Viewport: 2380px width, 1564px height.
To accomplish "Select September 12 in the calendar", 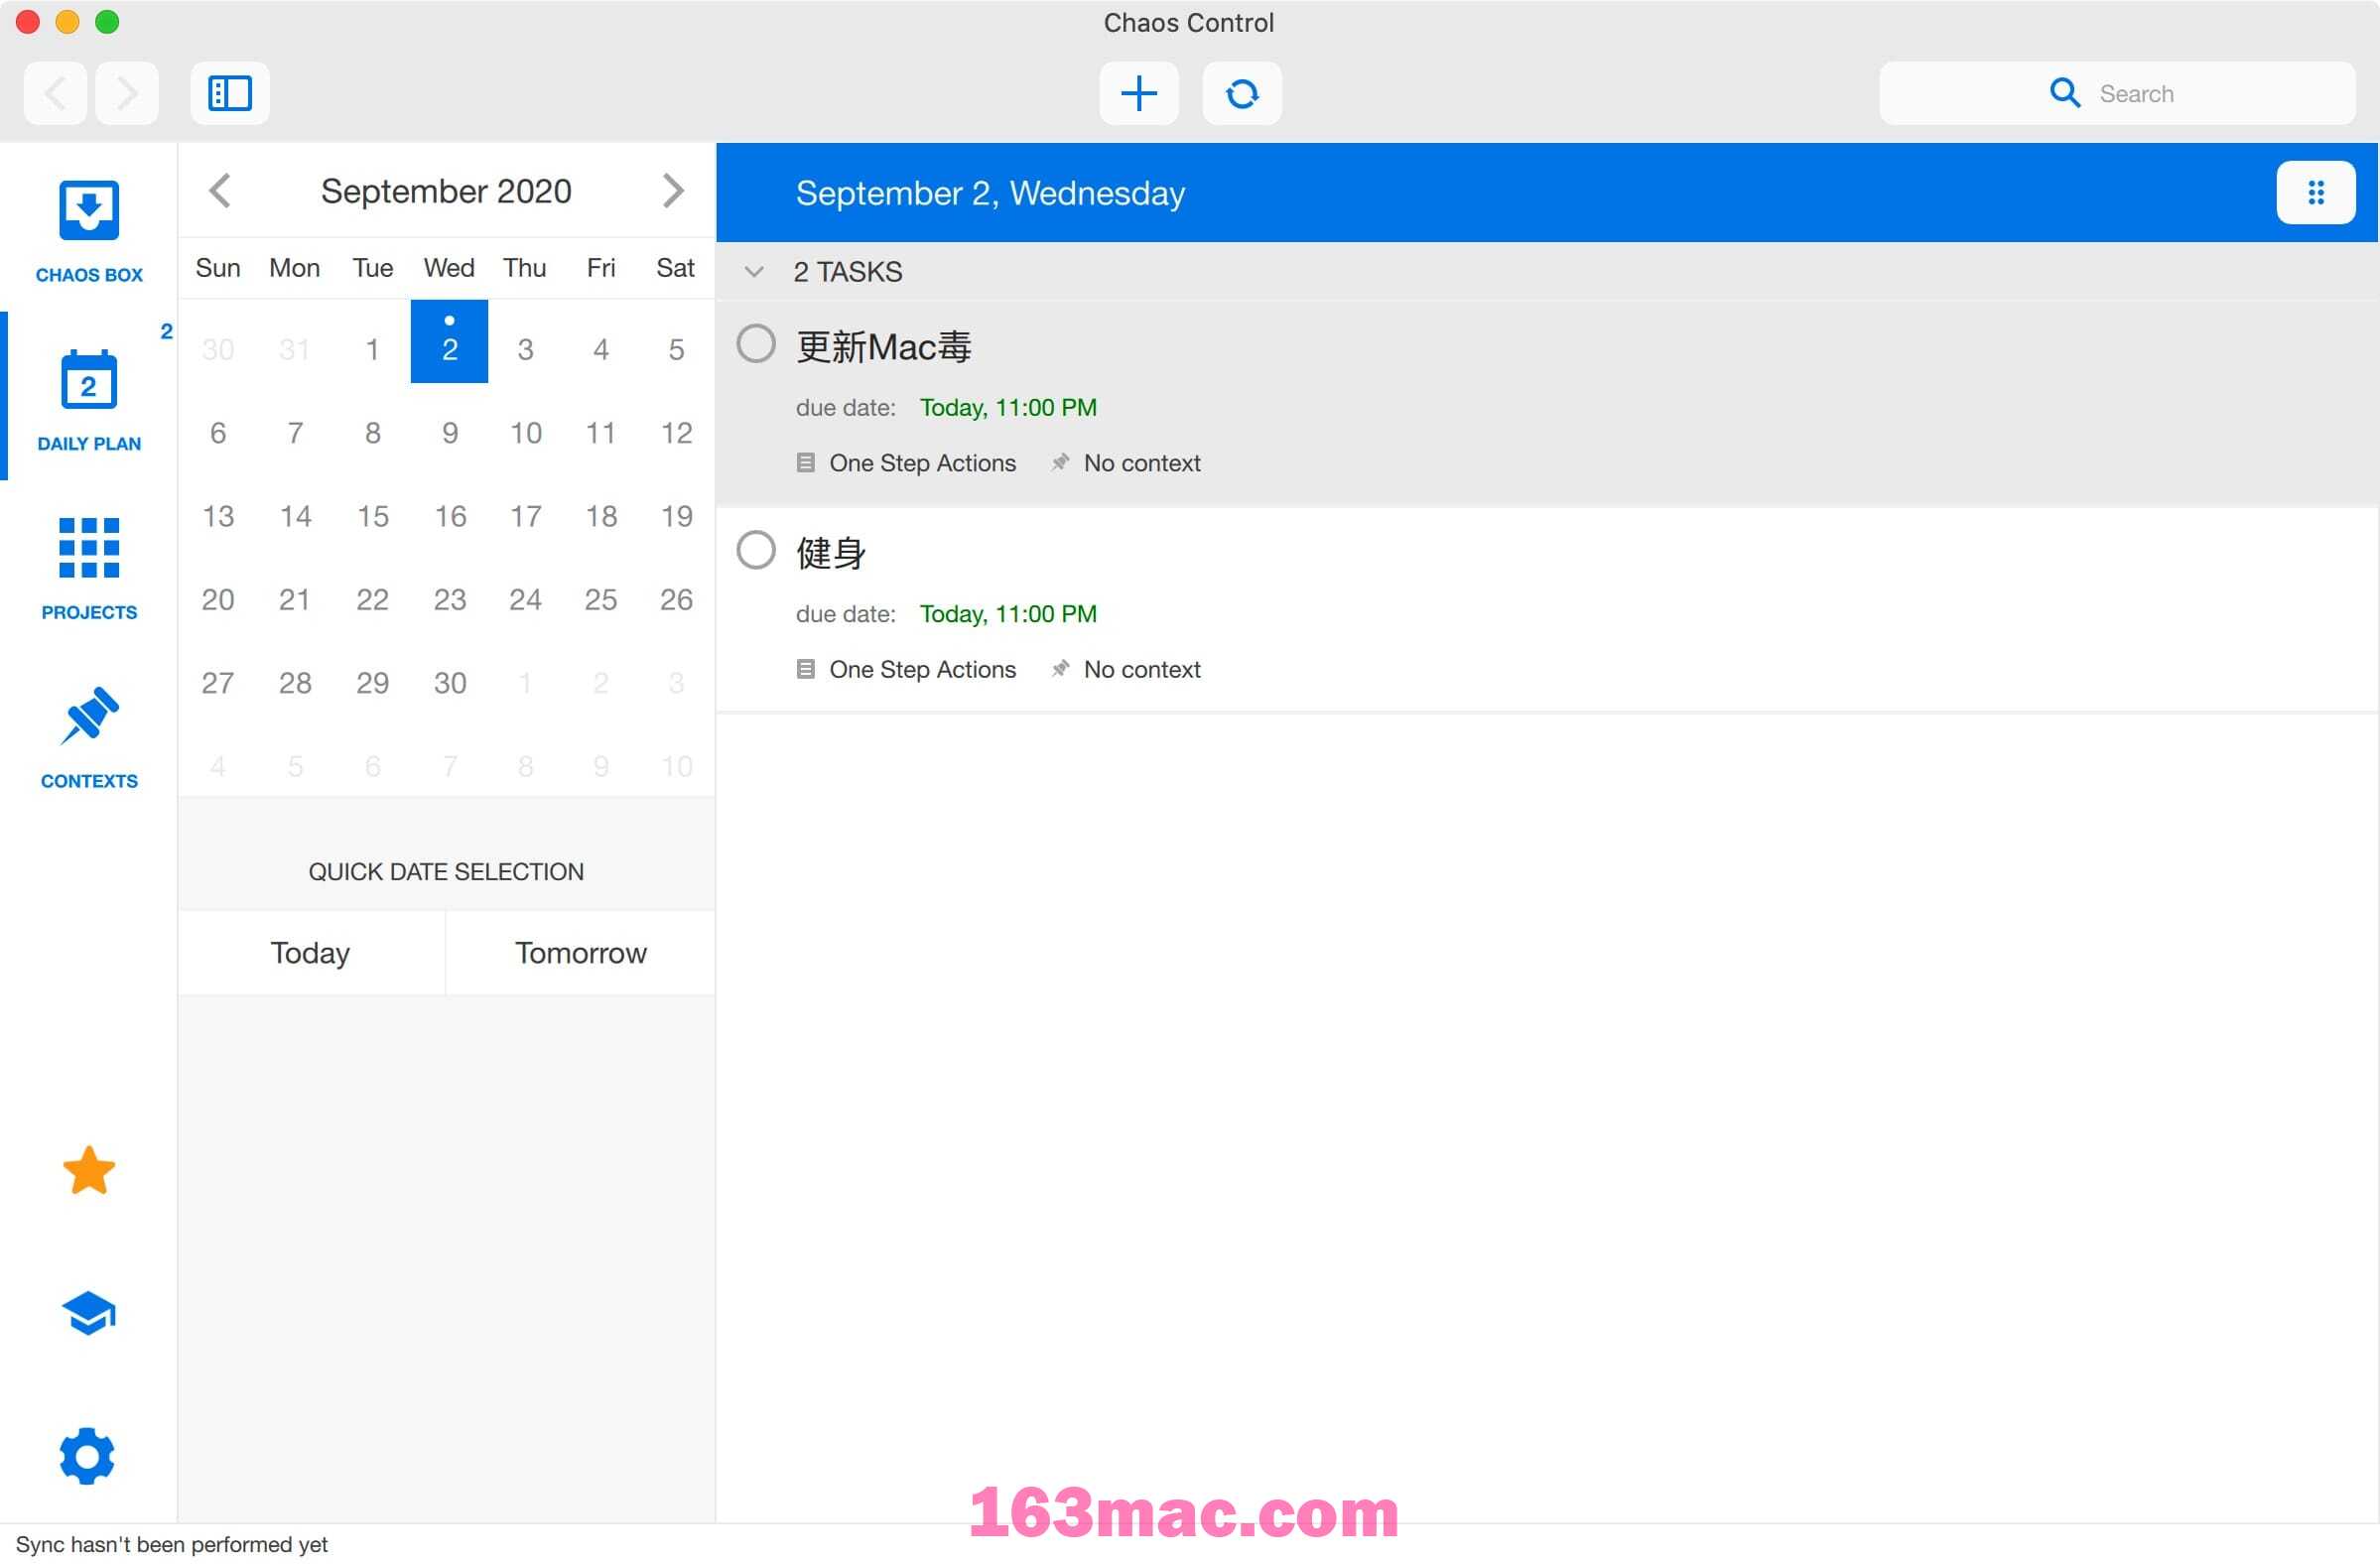I will (677, 433).
